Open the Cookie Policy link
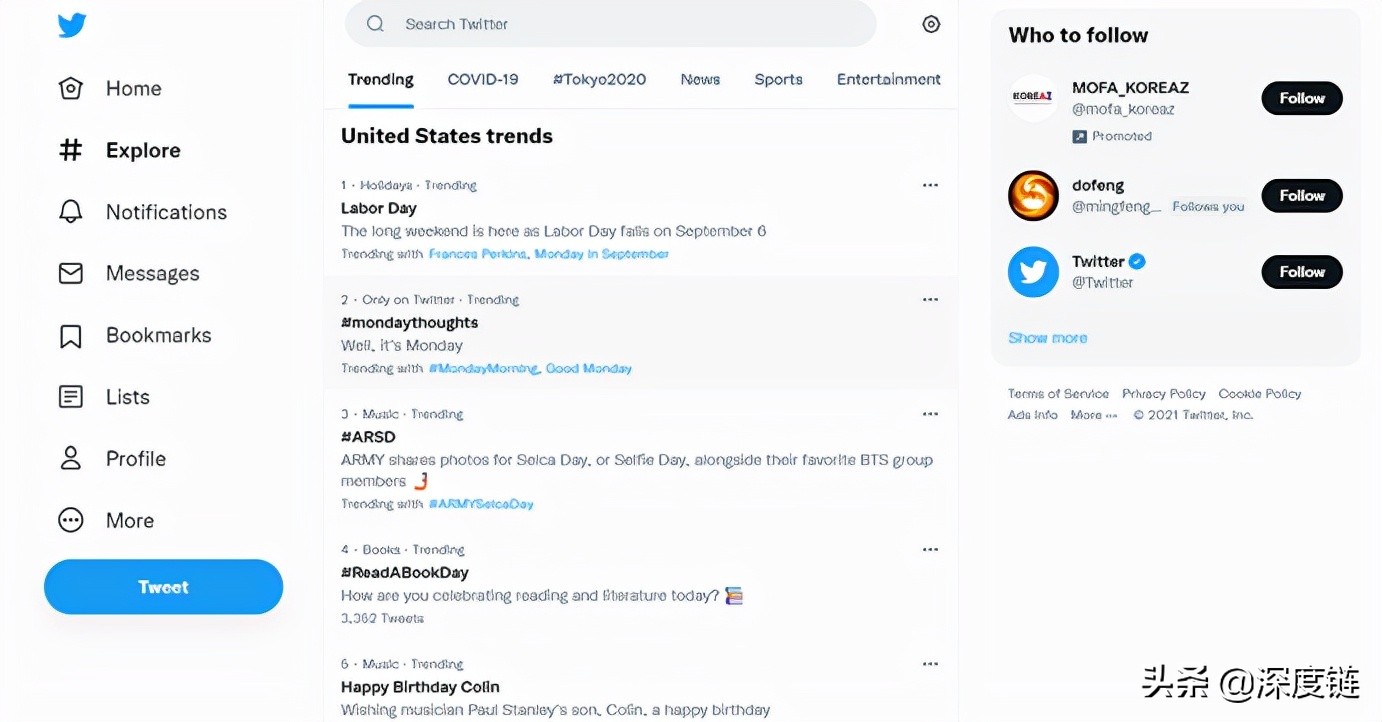 pyautogui.click(x=1260, y=394)
